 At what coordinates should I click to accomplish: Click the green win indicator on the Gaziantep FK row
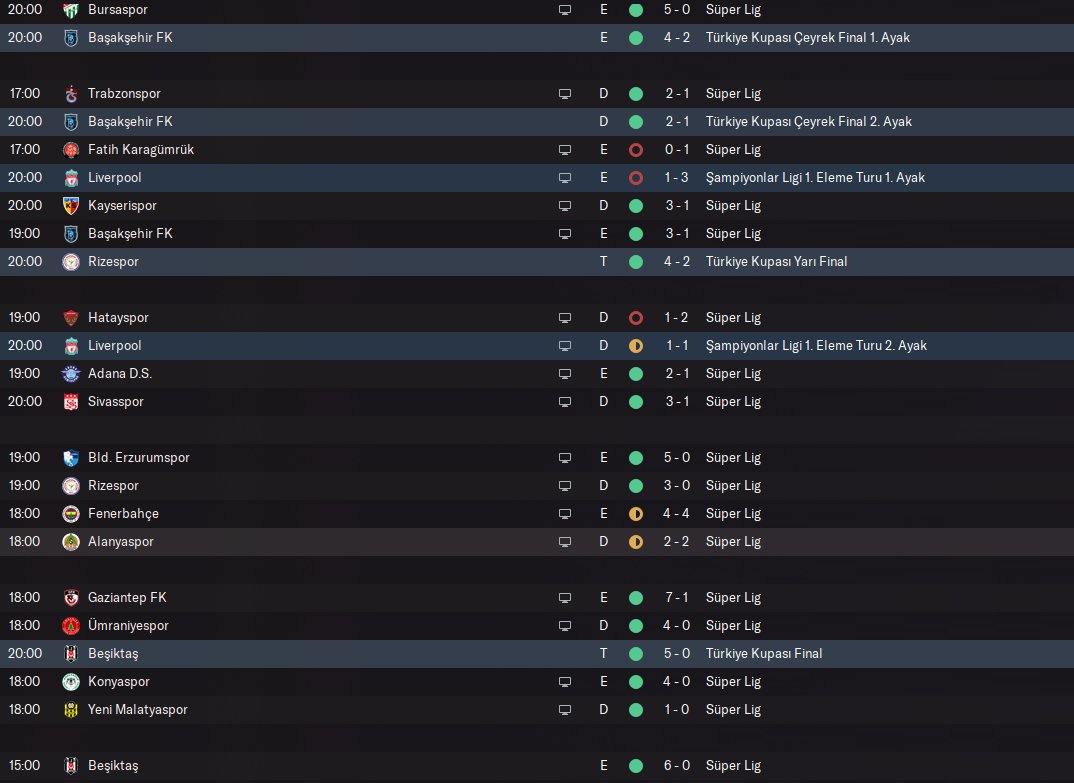(x=635, y=598)
